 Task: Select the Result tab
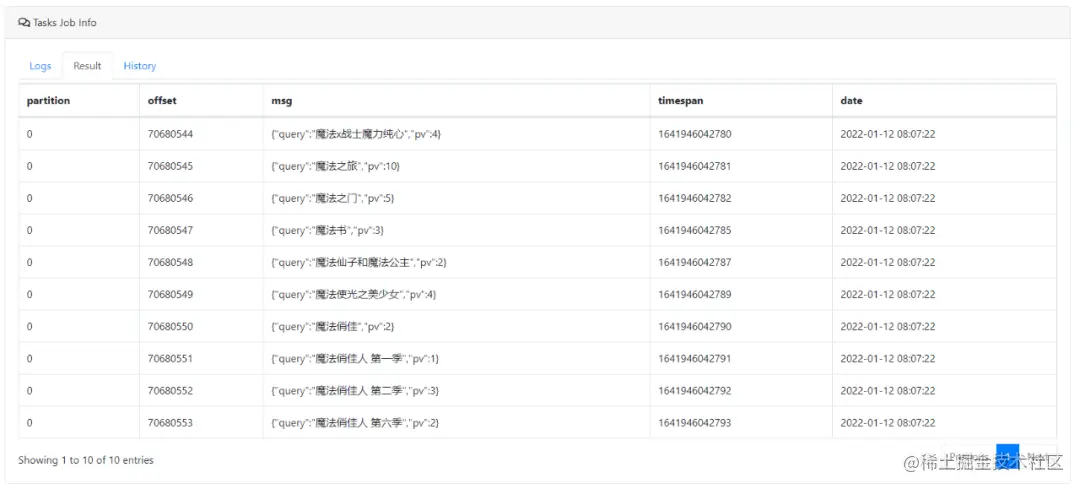[x=87, y=66]
